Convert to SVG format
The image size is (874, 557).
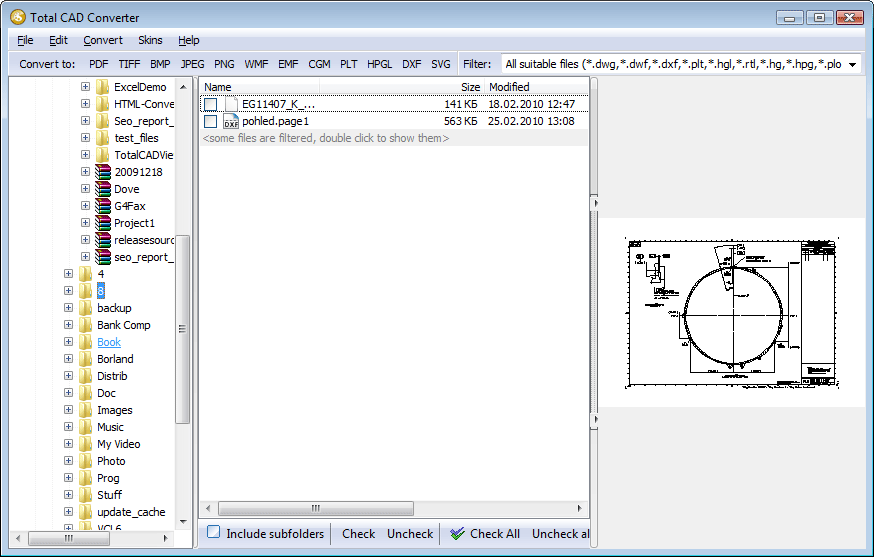pyautogui.click(x=440, y=64)
